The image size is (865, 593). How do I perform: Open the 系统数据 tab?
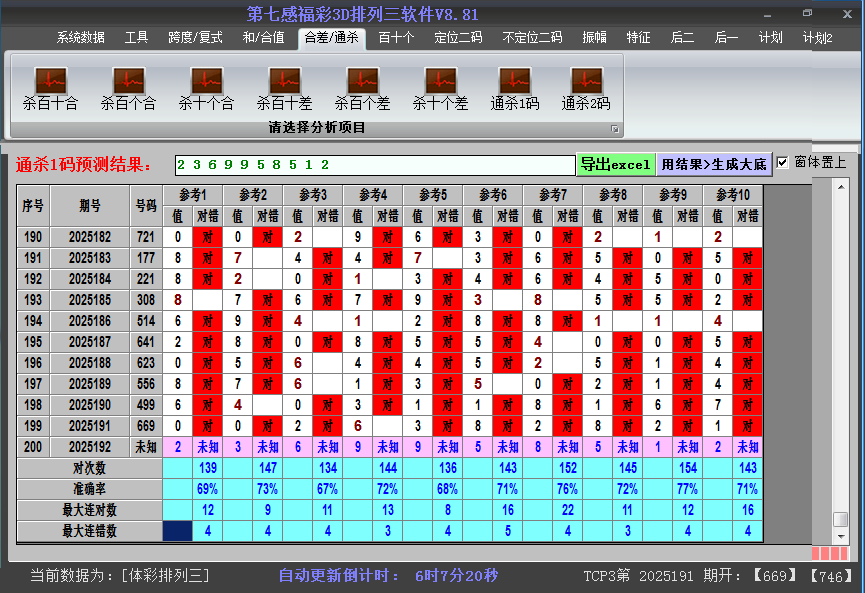click(81, 38)
